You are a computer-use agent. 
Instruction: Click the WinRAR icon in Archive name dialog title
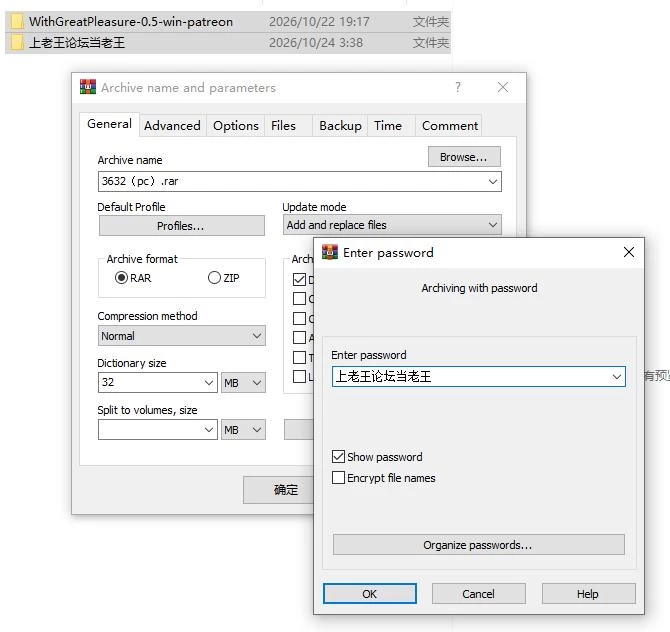tap(88, 87)
